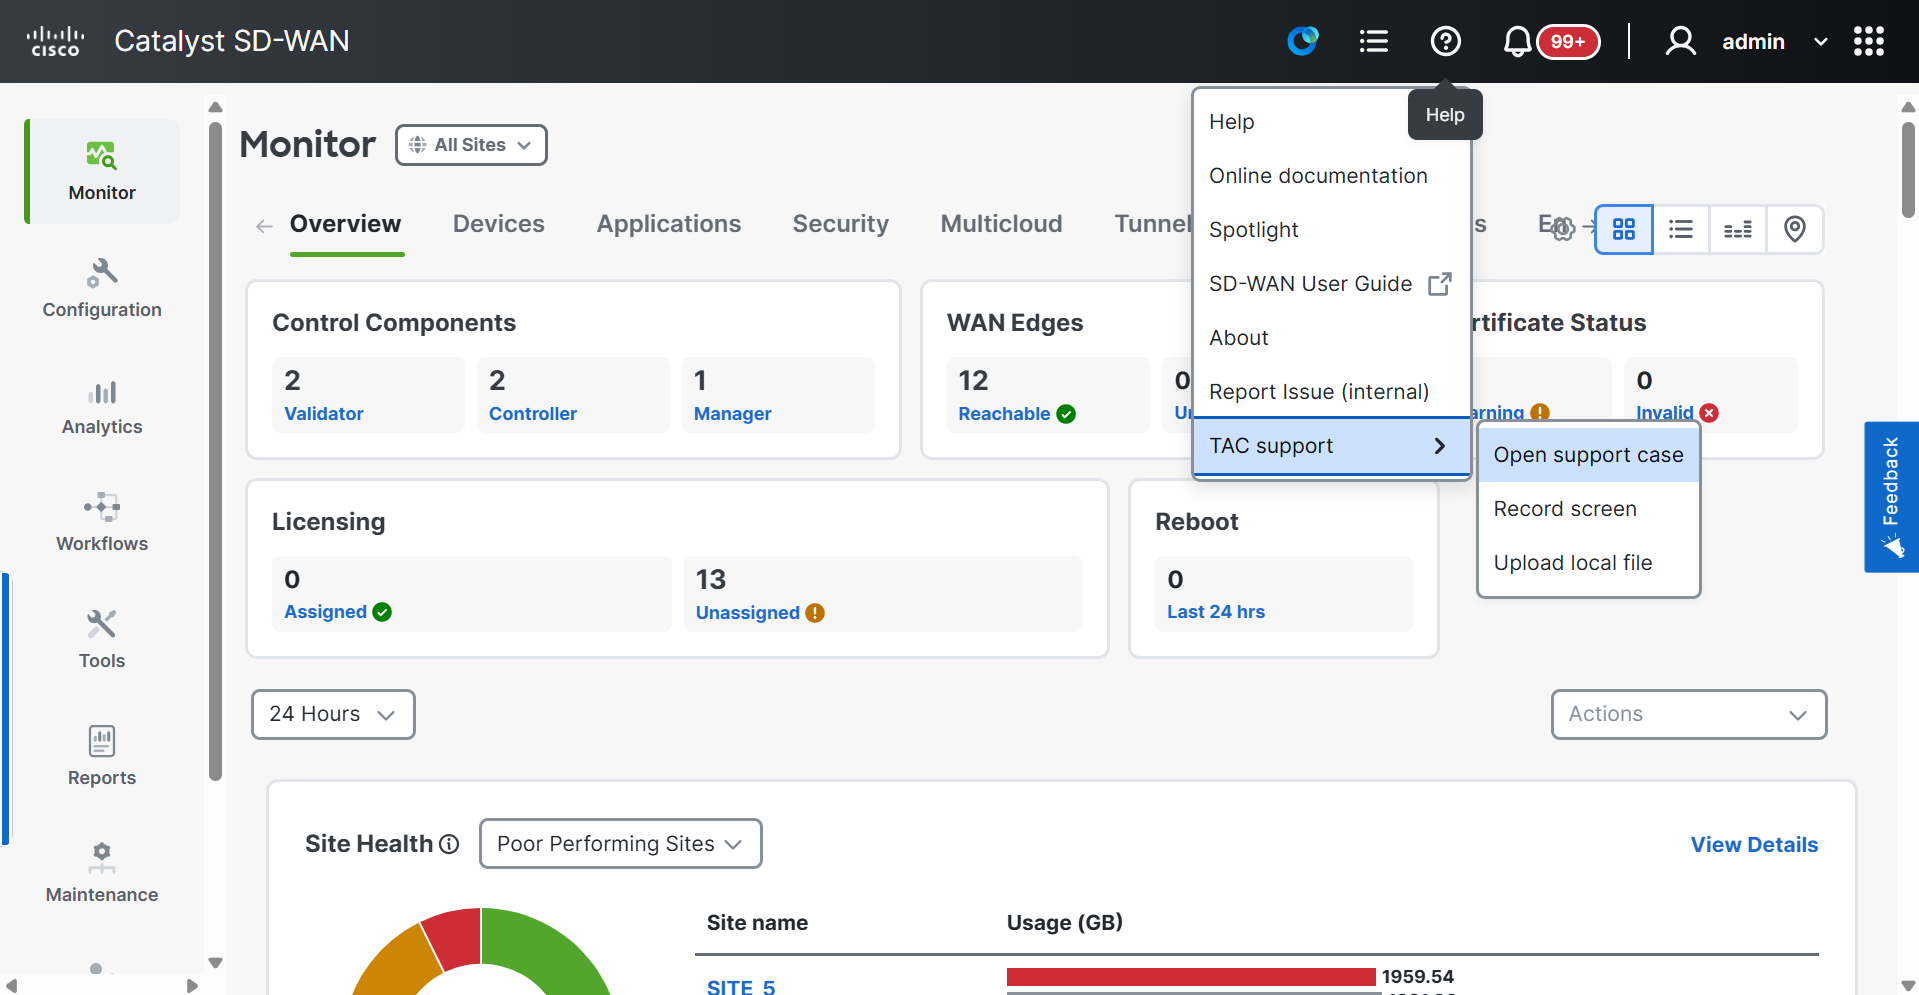The width and height of the screenshot is (1919, 995).
Task: Open the apps grid launcher icon
Action: tap(1868, 41)
